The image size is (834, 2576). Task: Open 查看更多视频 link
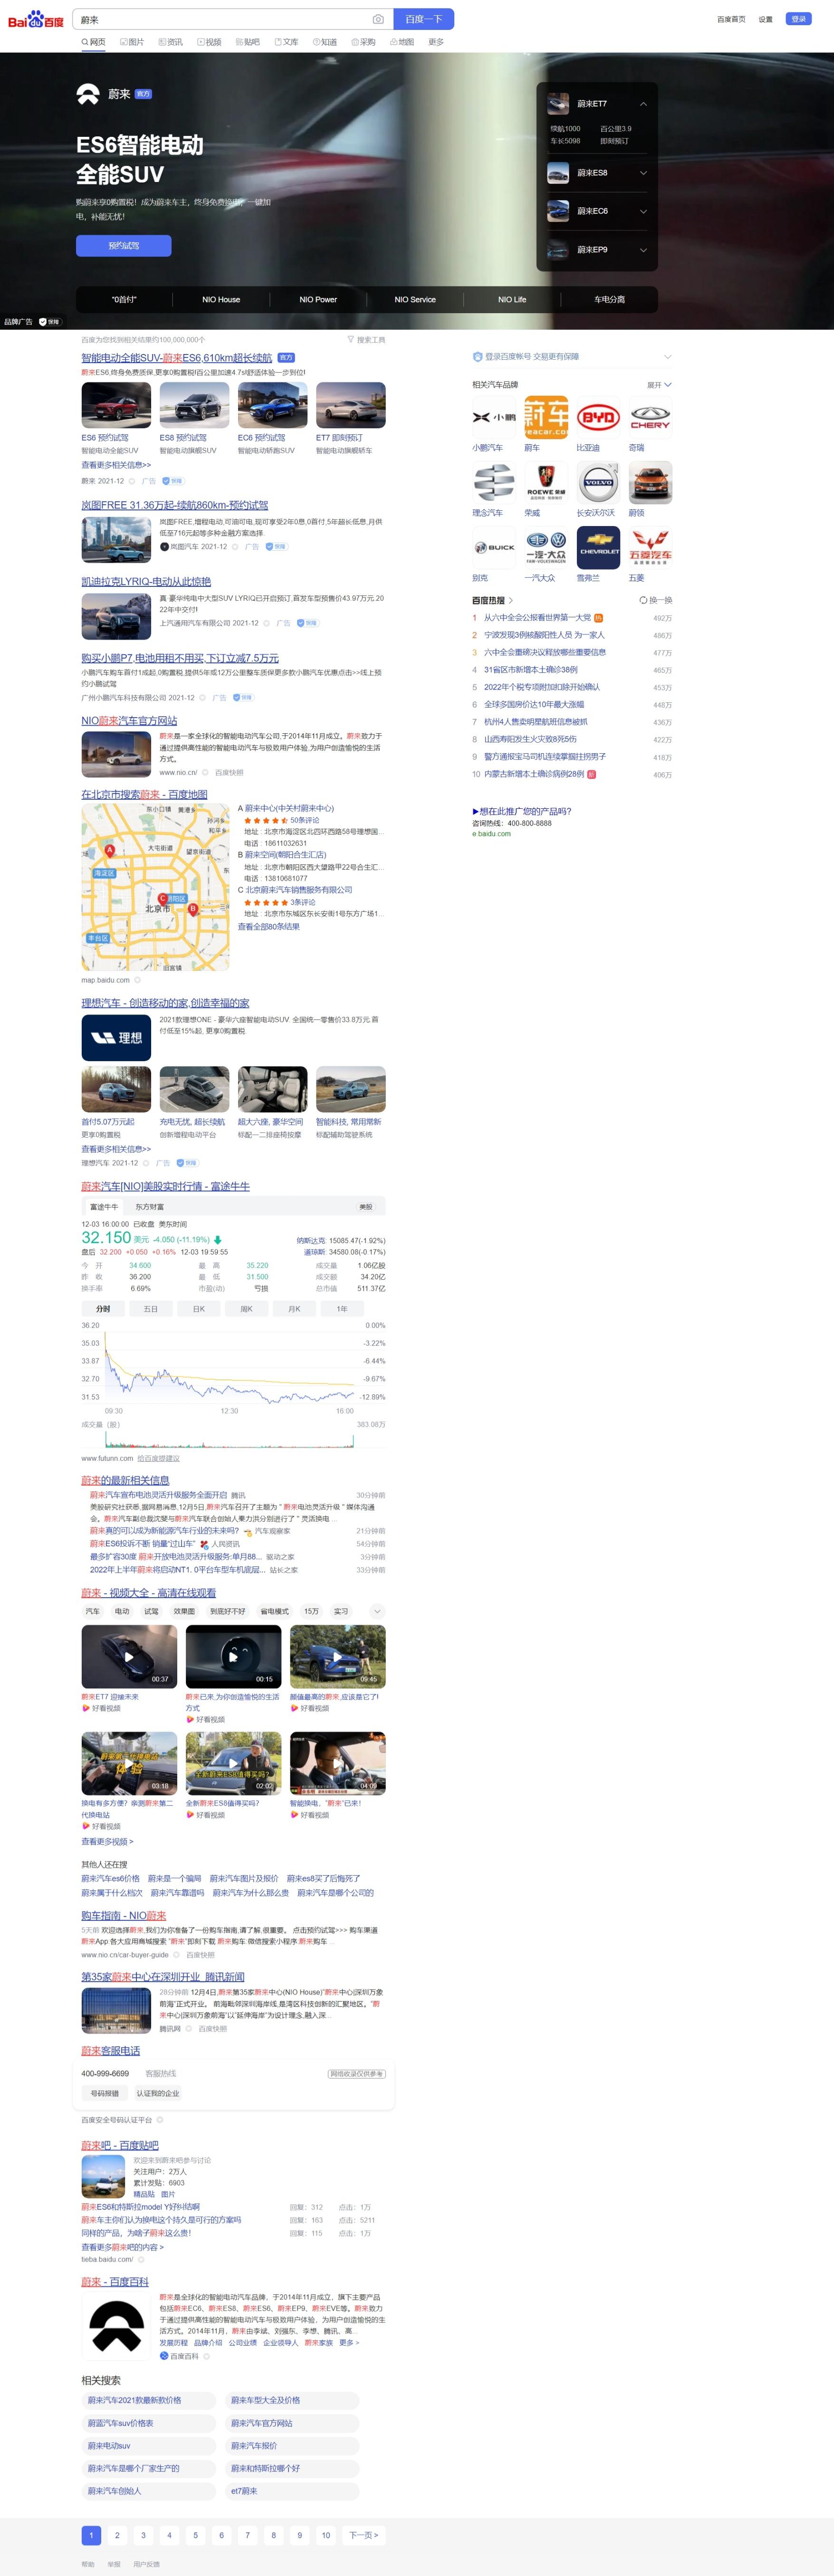pyautogui.click(x=107, y=1842)
